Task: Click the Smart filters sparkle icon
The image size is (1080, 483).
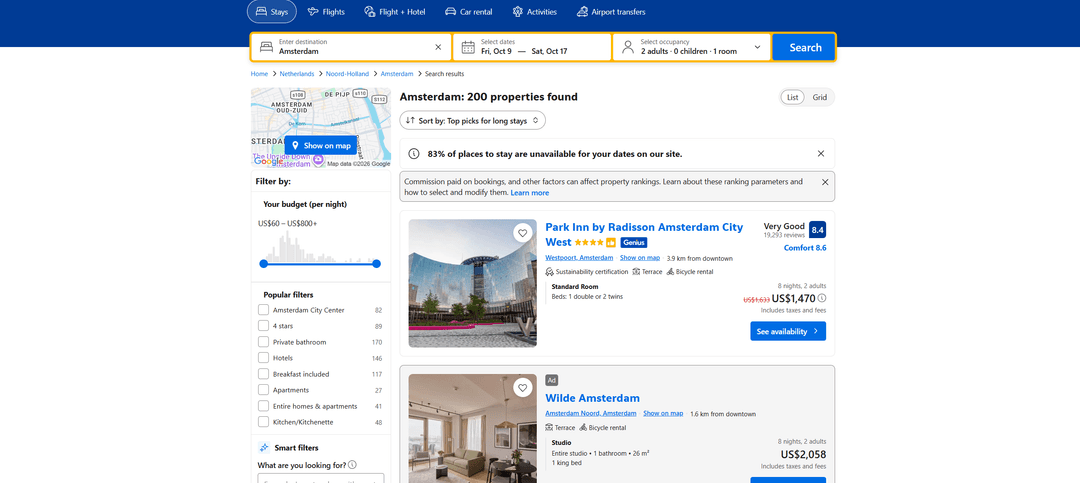Action: [x=264, y=447]
